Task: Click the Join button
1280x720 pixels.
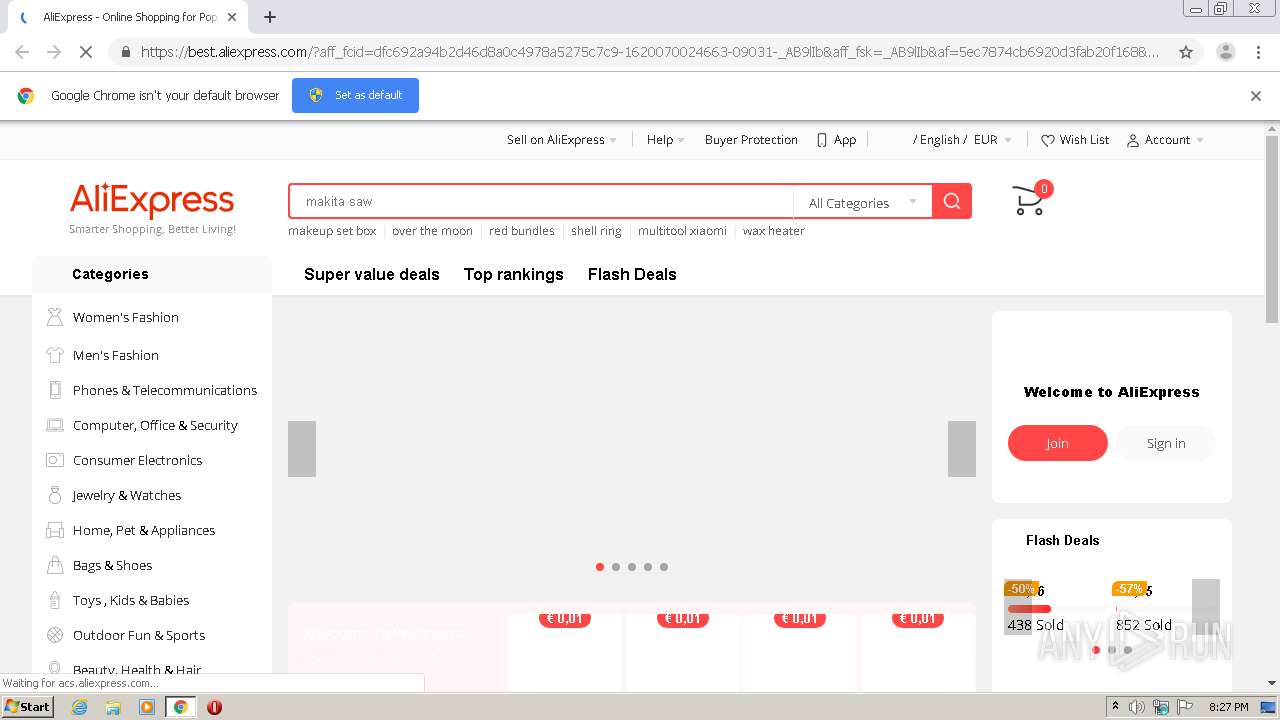Action: 1058,443
